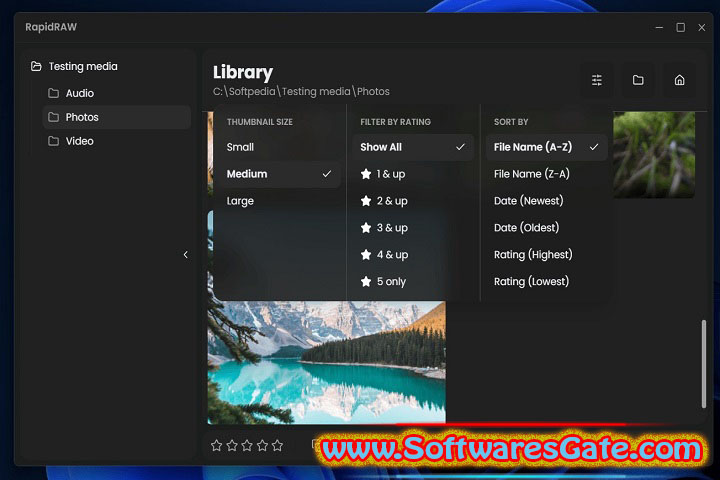Filter by 5 only rating
The width and height of the screenshot is (720, 480).
click(413, 282)
